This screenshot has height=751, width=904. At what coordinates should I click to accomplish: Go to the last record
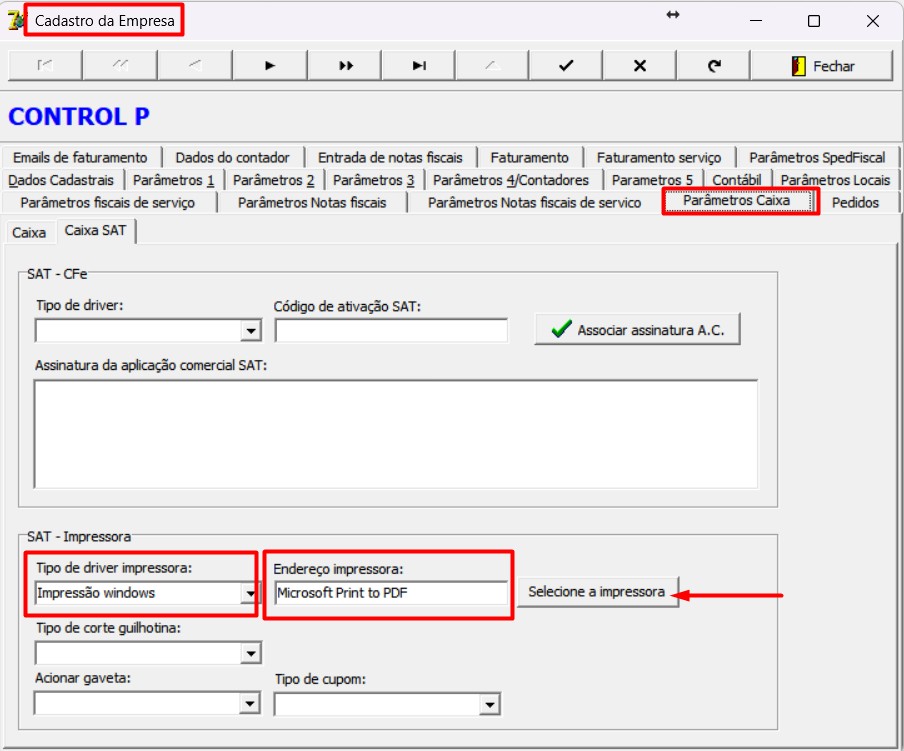[x=419, y=66]
